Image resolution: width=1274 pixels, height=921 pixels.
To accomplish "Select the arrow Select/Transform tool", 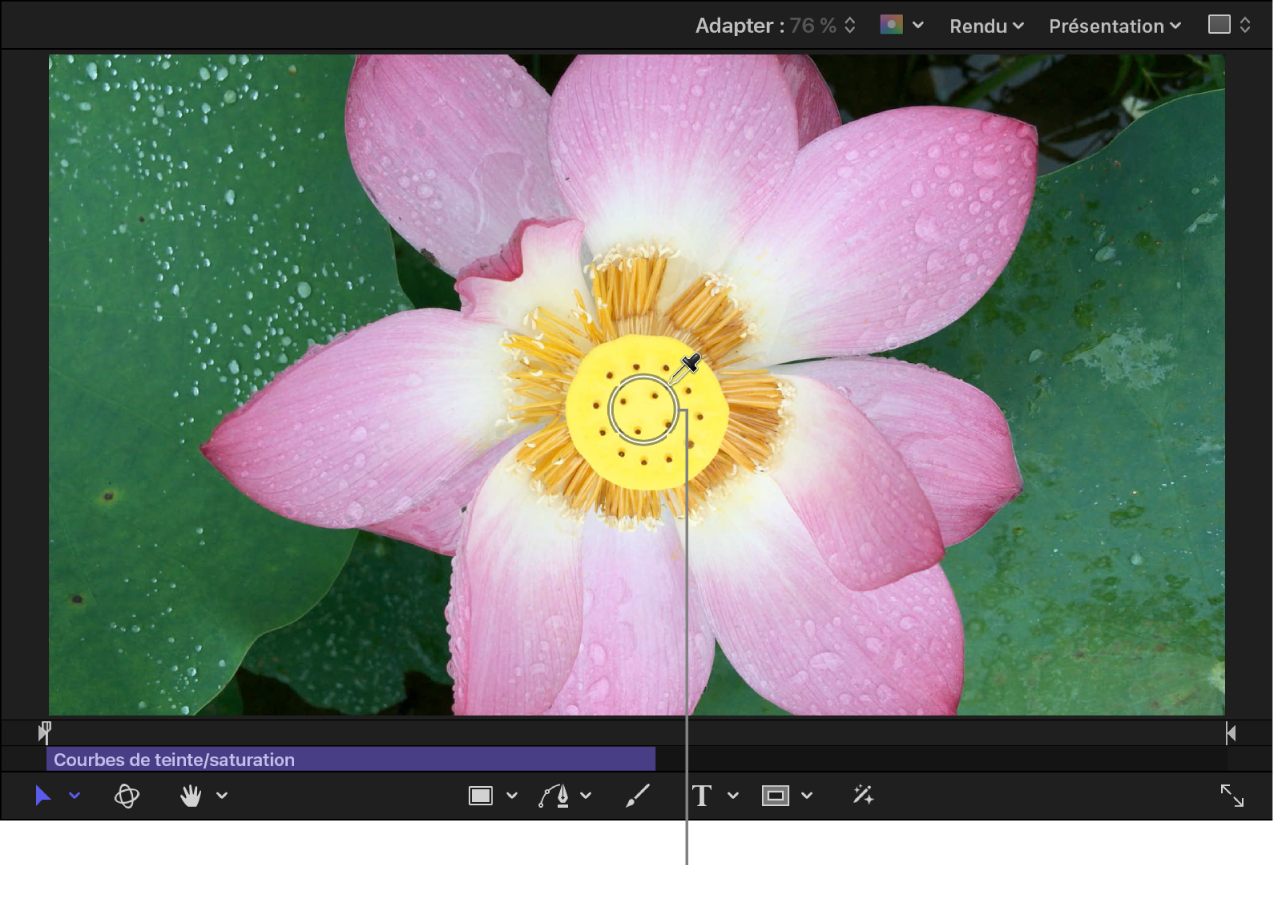I will pos(43,796).
